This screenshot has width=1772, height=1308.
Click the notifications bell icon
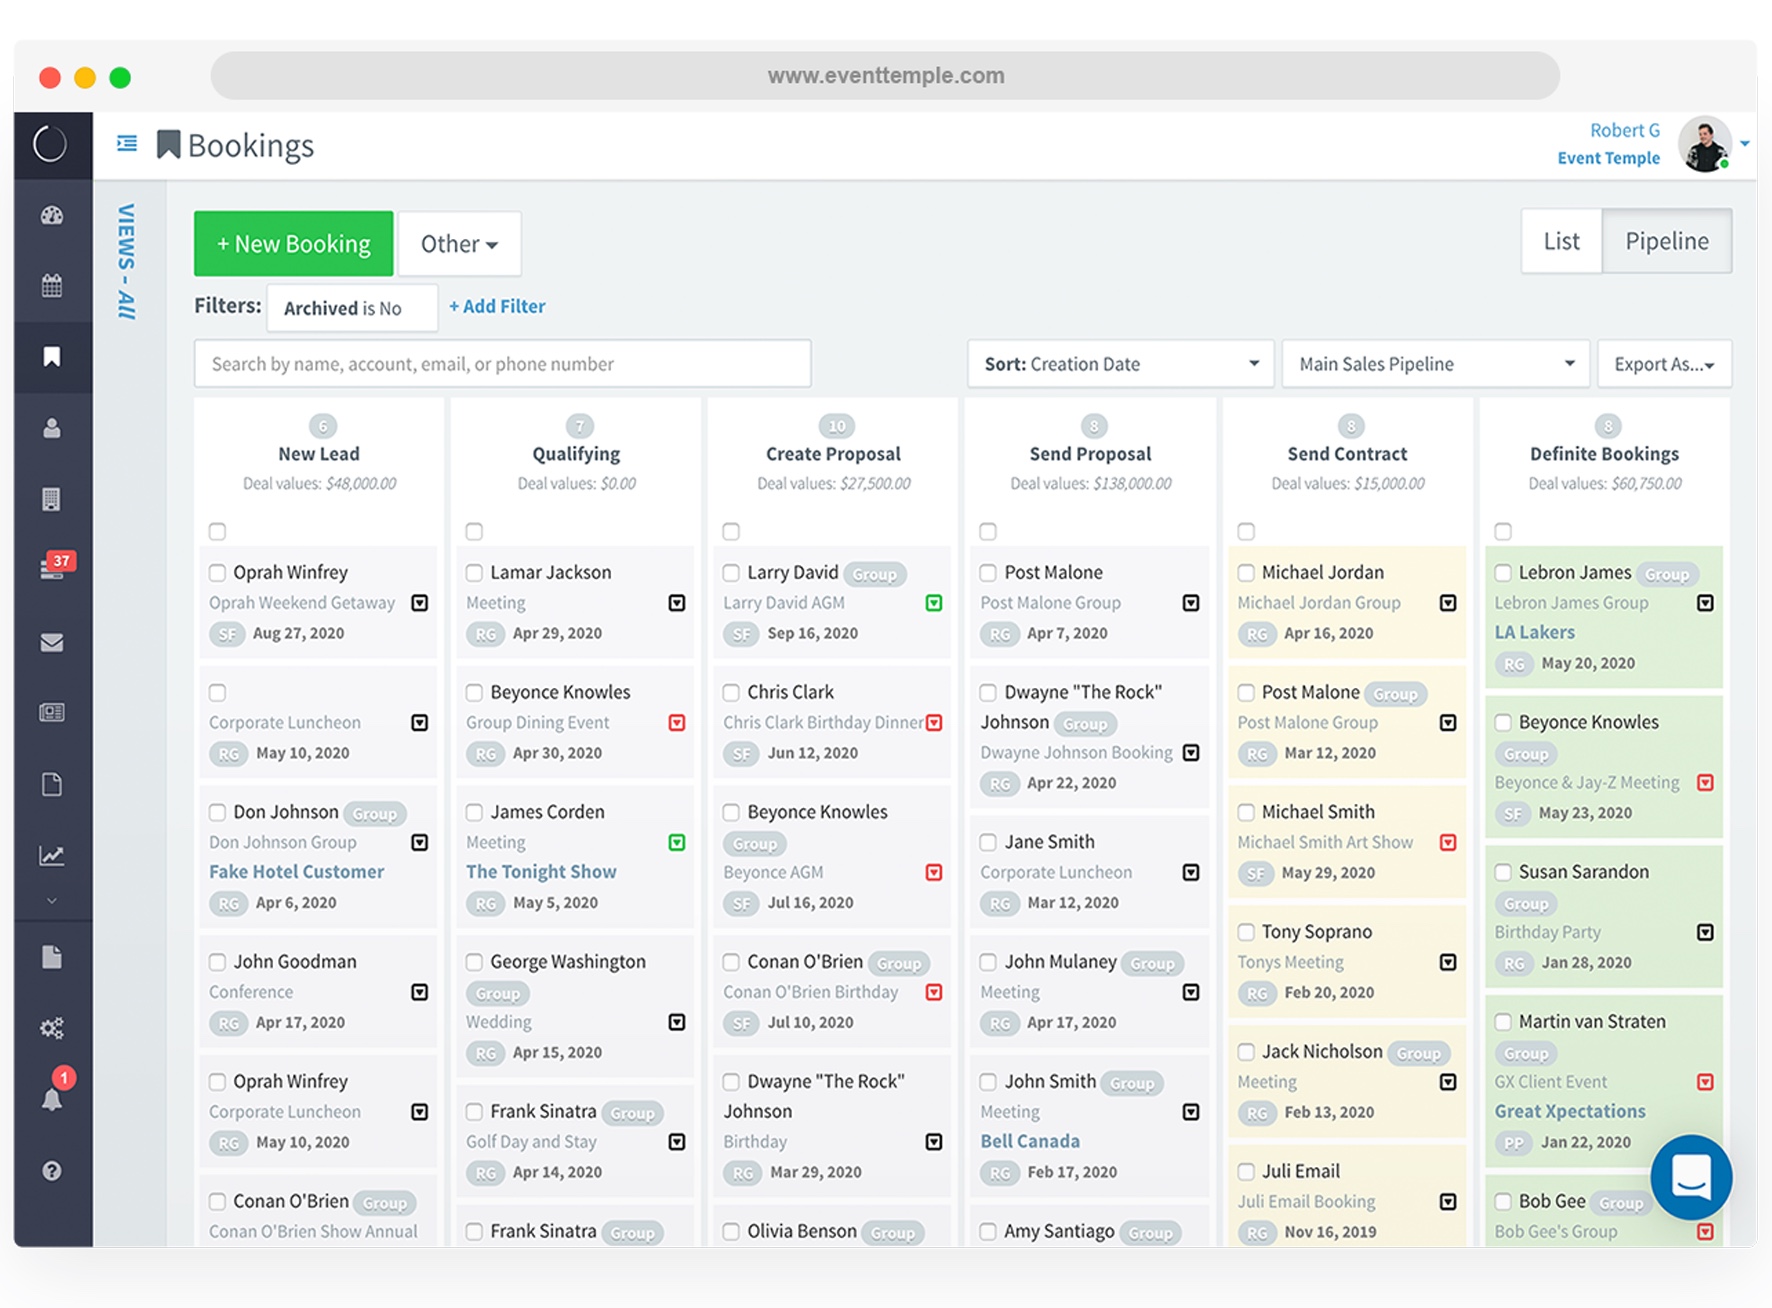pos(52,1099)
